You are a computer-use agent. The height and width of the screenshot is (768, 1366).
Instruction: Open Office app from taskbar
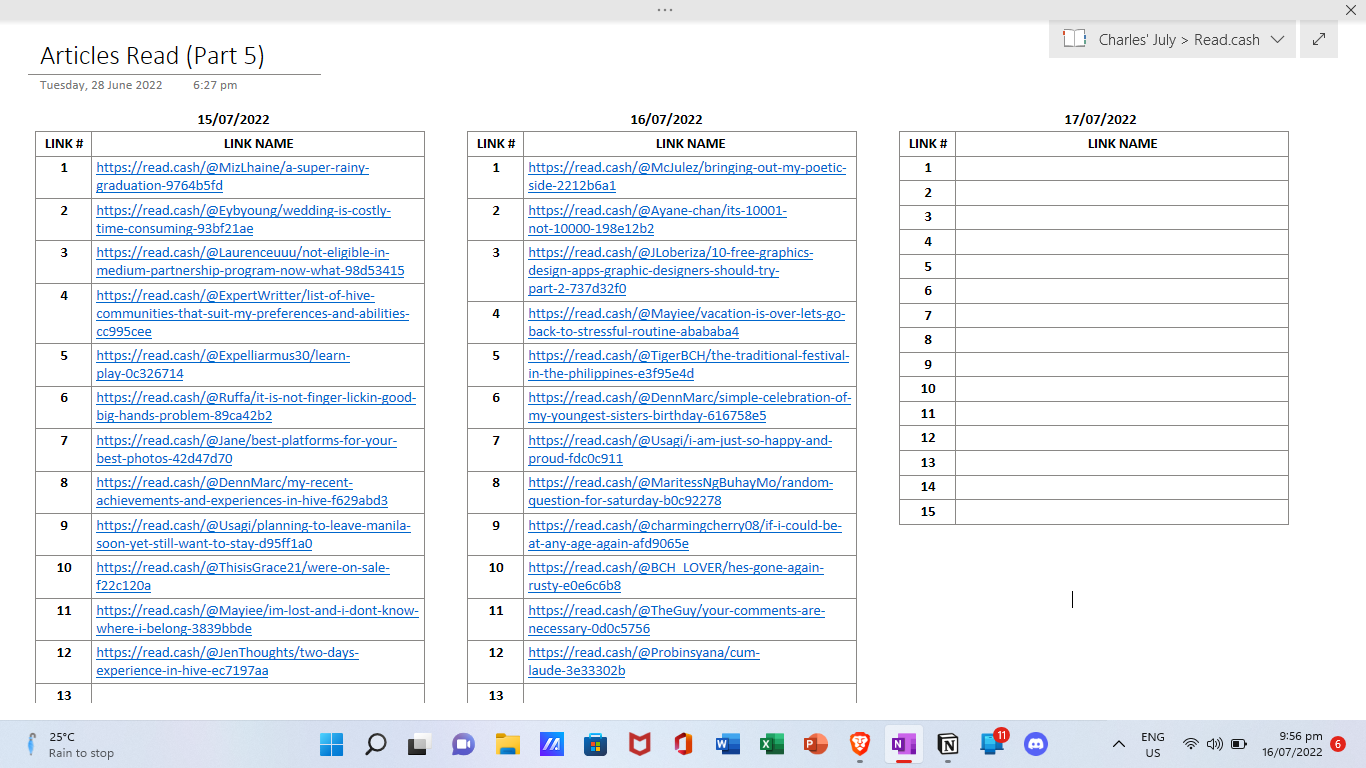coord(683,744)
